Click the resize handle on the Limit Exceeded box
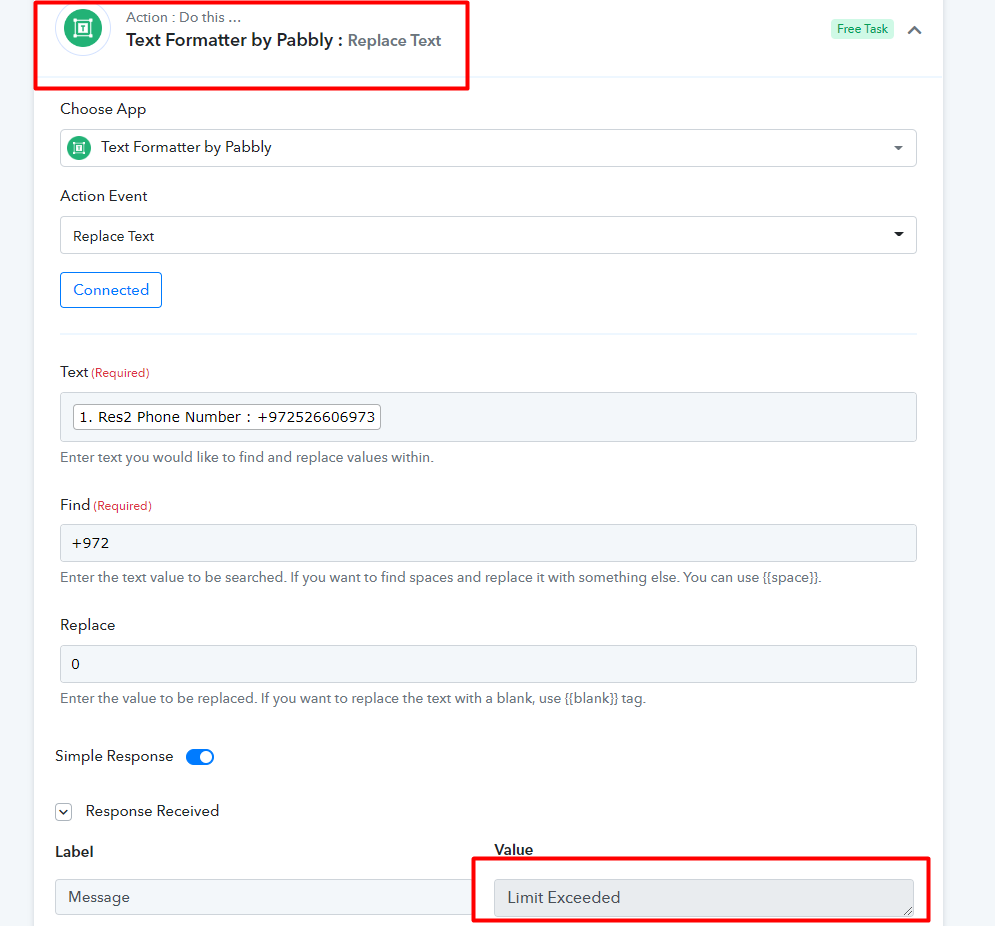 click(908, 911)
